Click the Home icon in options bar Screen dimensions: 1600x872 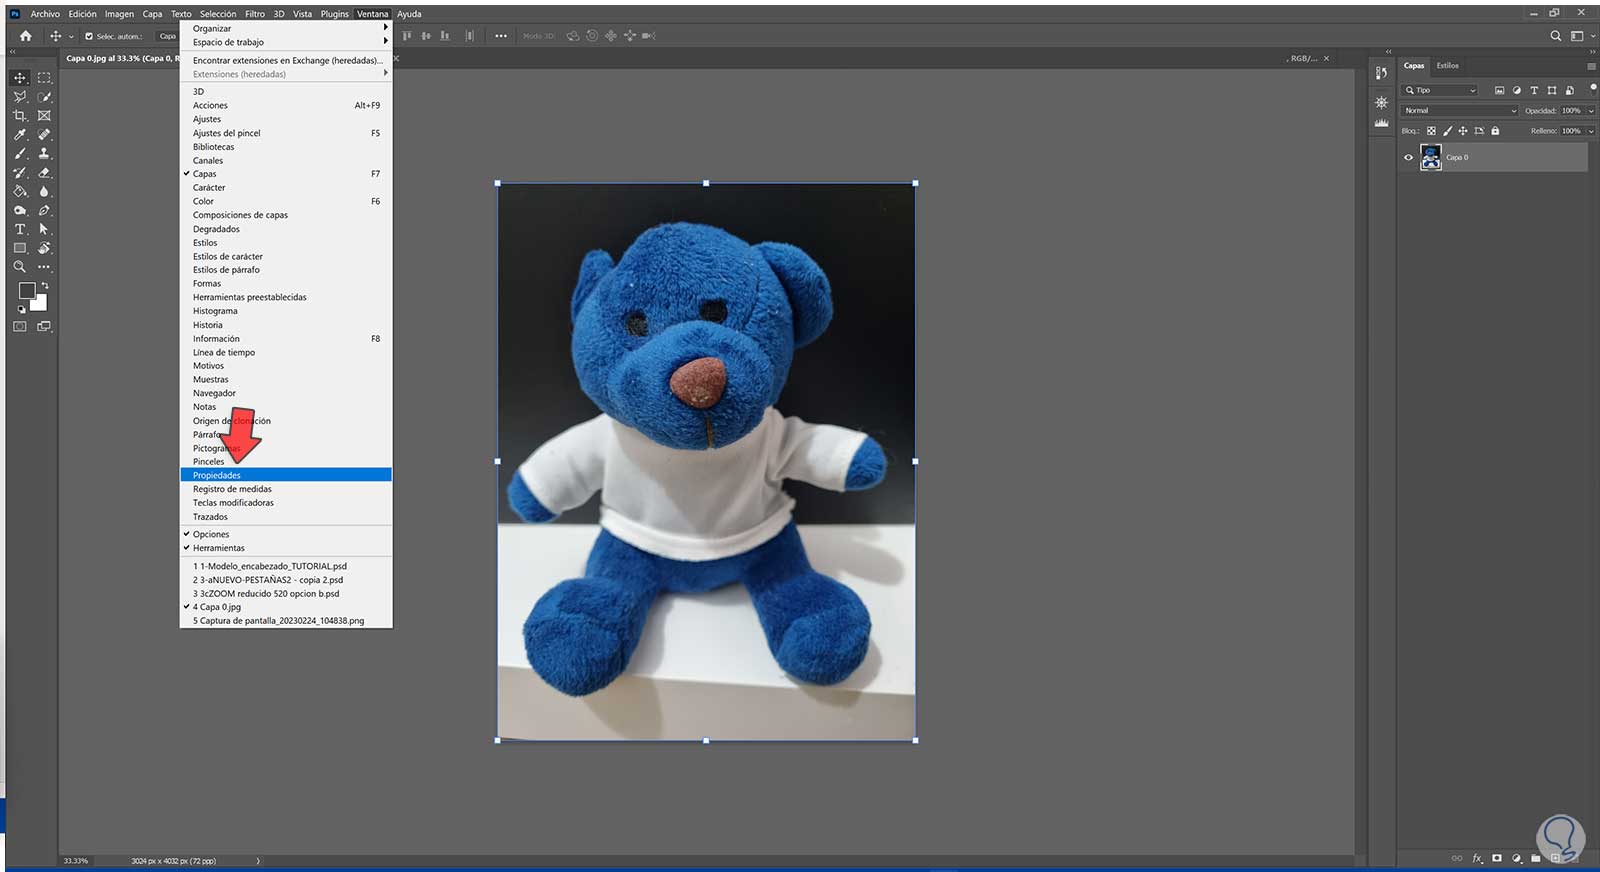[26, 36]
